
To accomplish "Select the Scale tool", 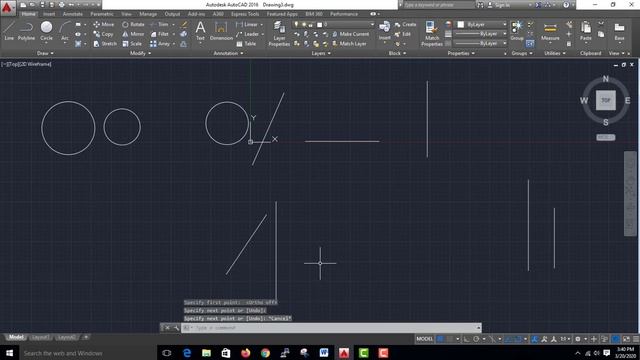I will click(x=132, y=44).
